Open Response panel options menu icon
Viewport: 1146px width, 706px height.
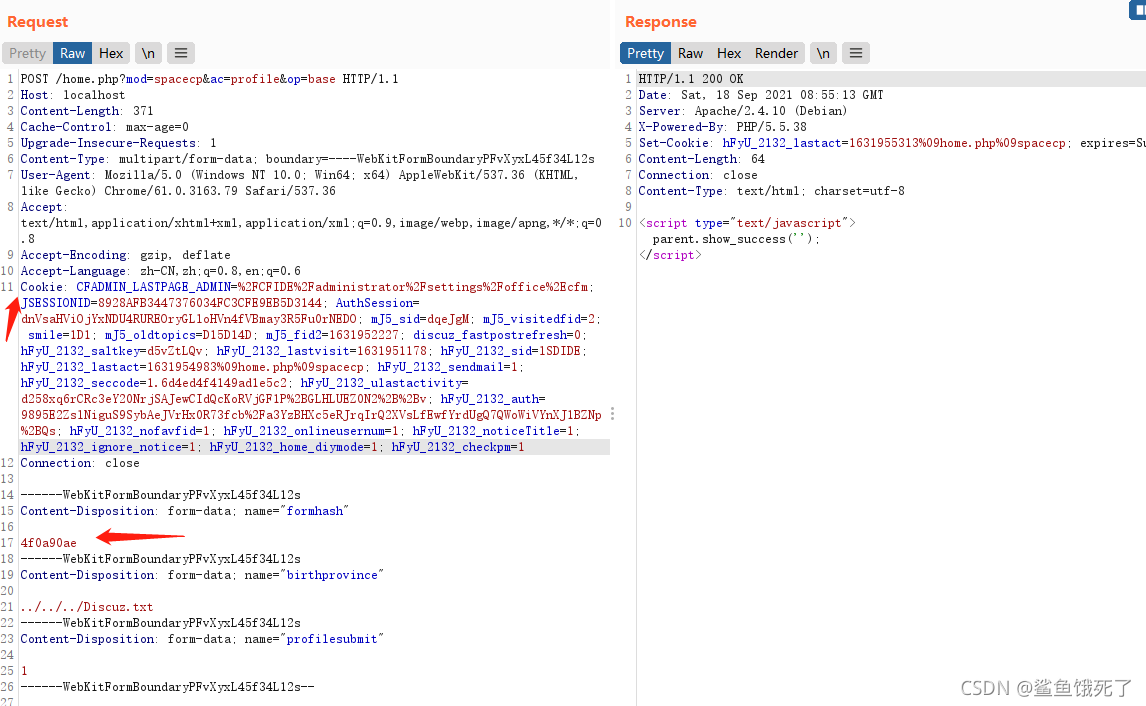856,53
